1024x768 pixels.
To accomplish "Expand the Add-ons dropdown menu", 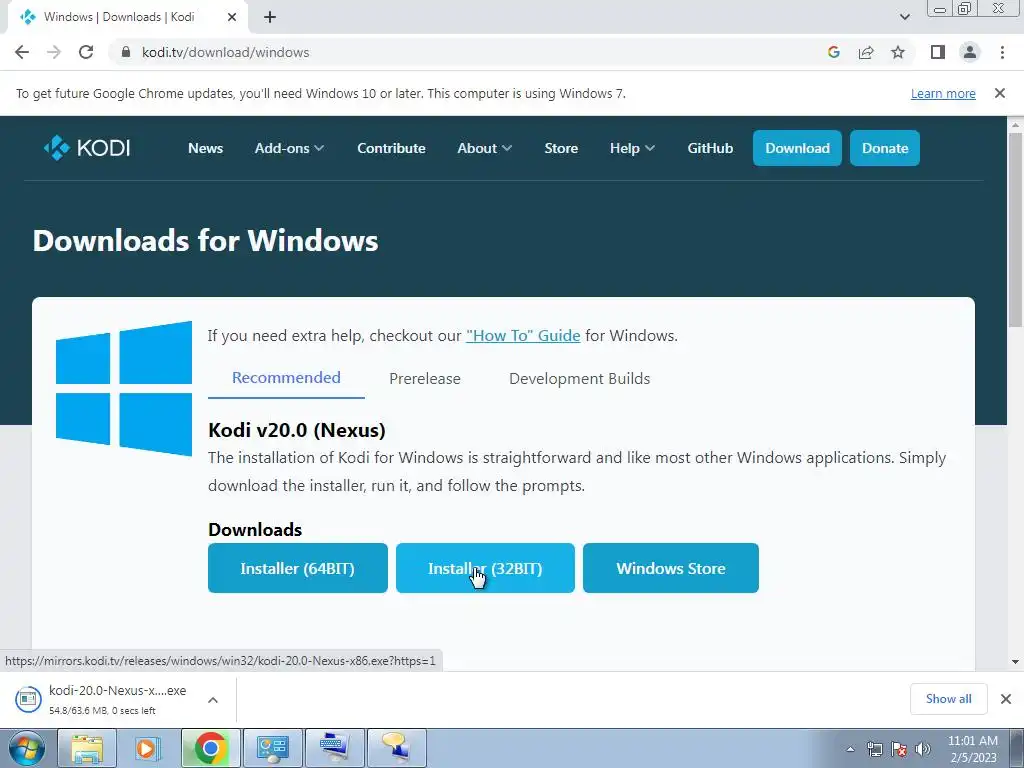I will [289, 148].
